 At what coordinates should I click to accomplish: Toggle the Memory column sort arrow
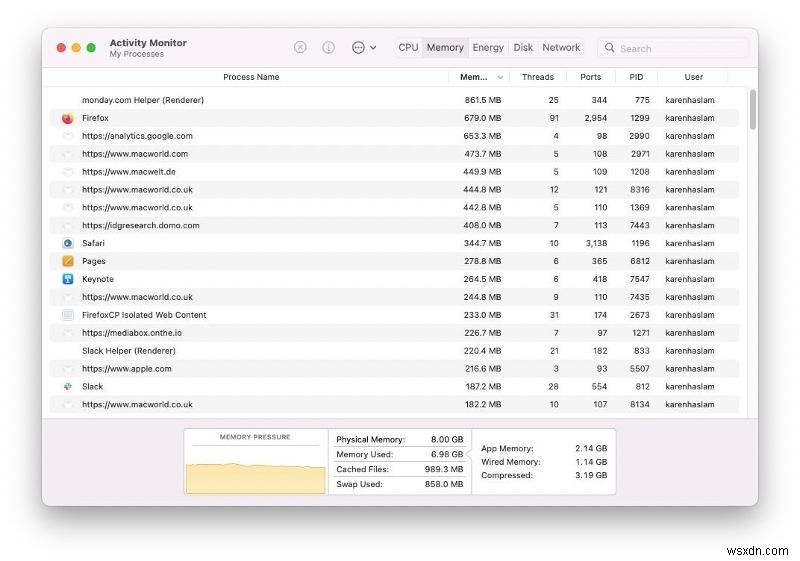tap(500, 78)
